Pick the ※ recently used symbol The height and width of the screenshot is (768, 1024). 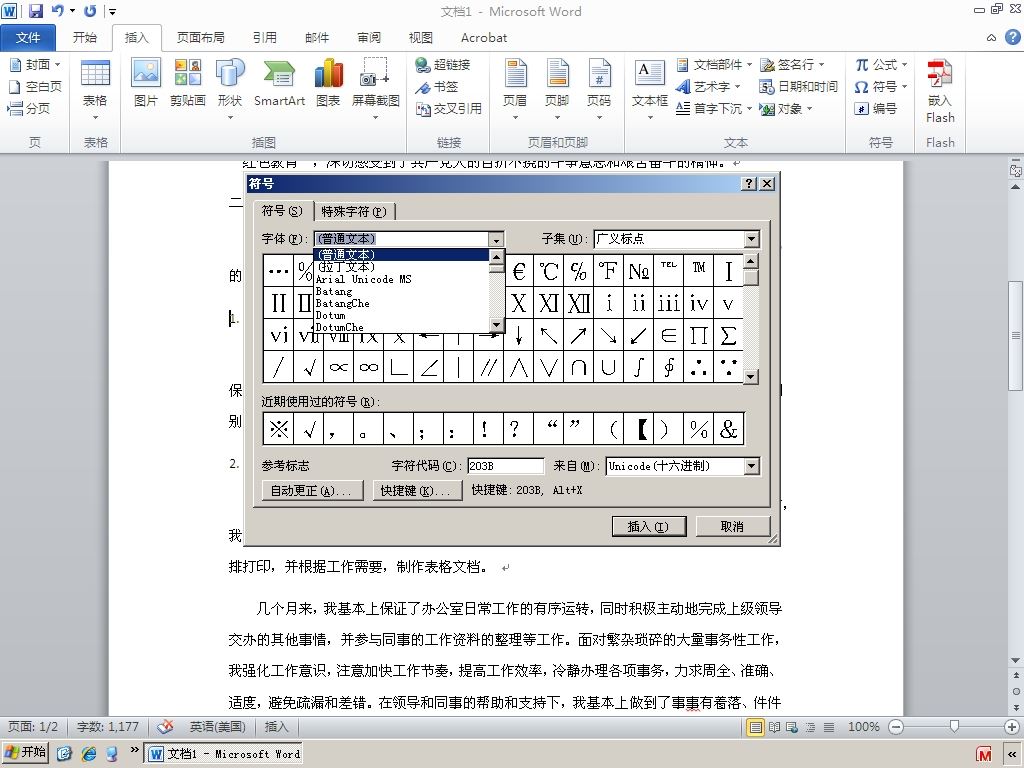coord(279,429)
